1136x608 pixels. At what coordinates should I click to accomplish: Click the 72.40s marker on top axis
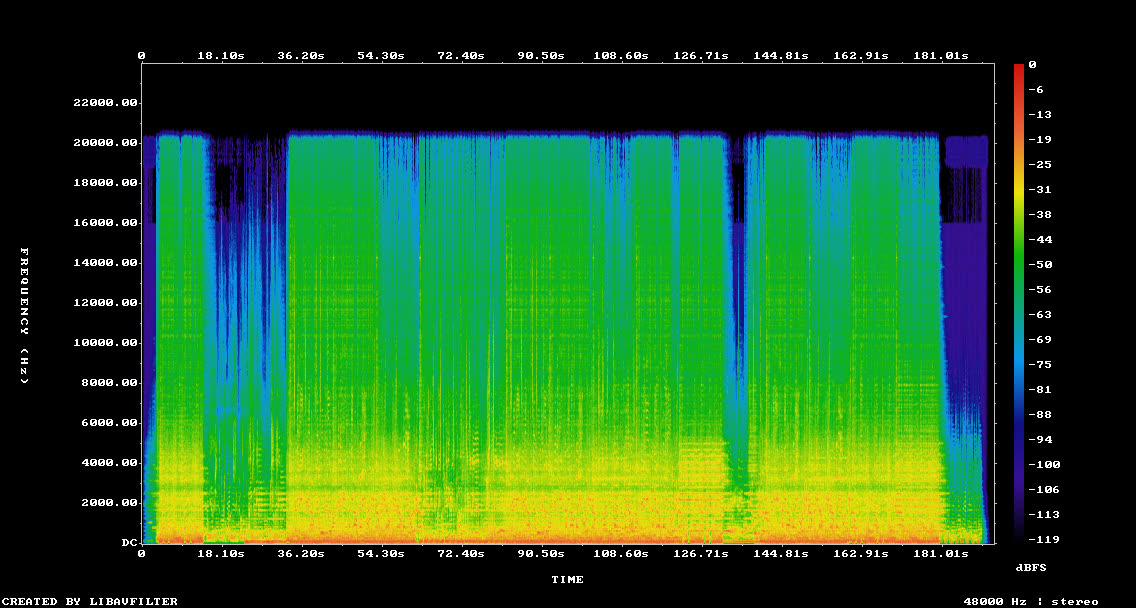point(460,56)
